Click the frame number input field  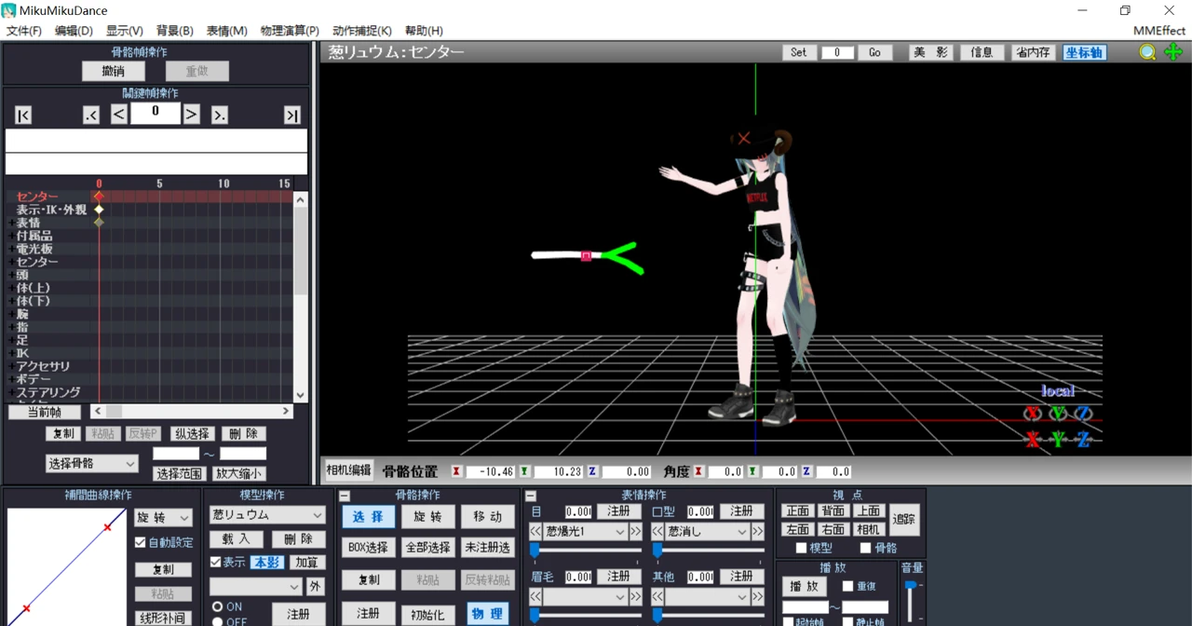click(x=155, y=113)
